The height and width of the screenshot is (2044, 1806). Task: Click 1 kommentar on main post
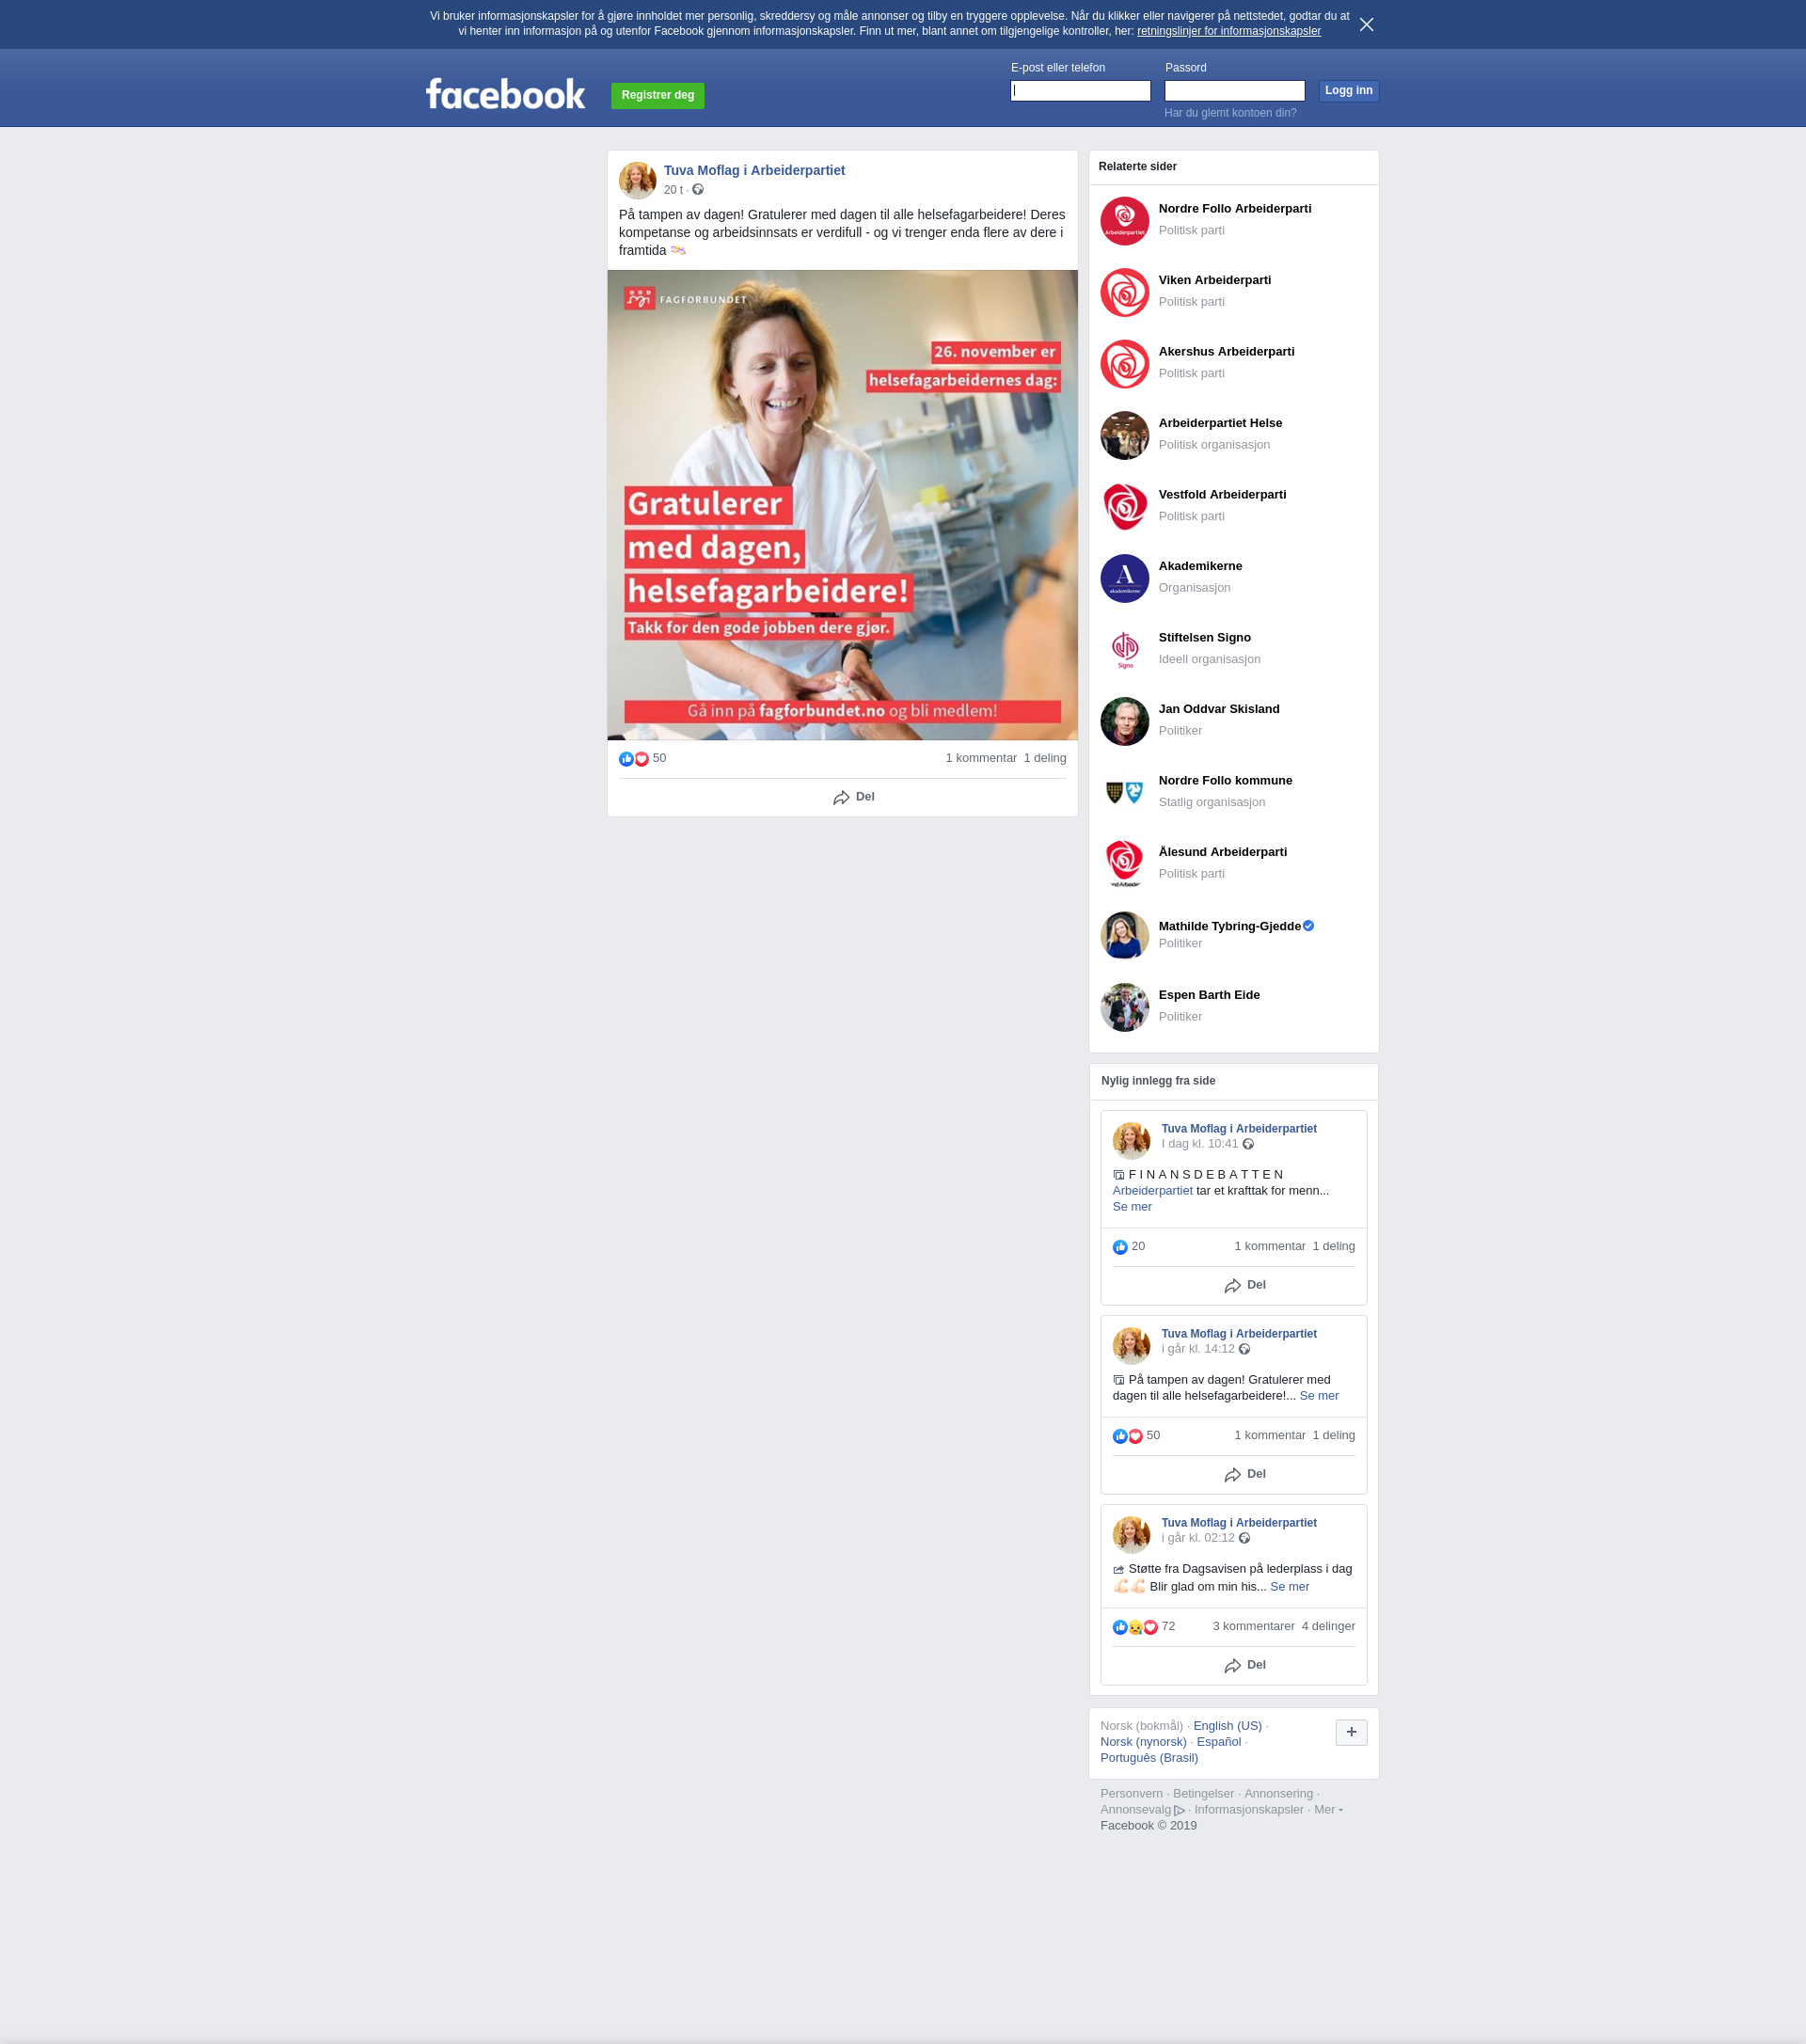coord(981,758)
